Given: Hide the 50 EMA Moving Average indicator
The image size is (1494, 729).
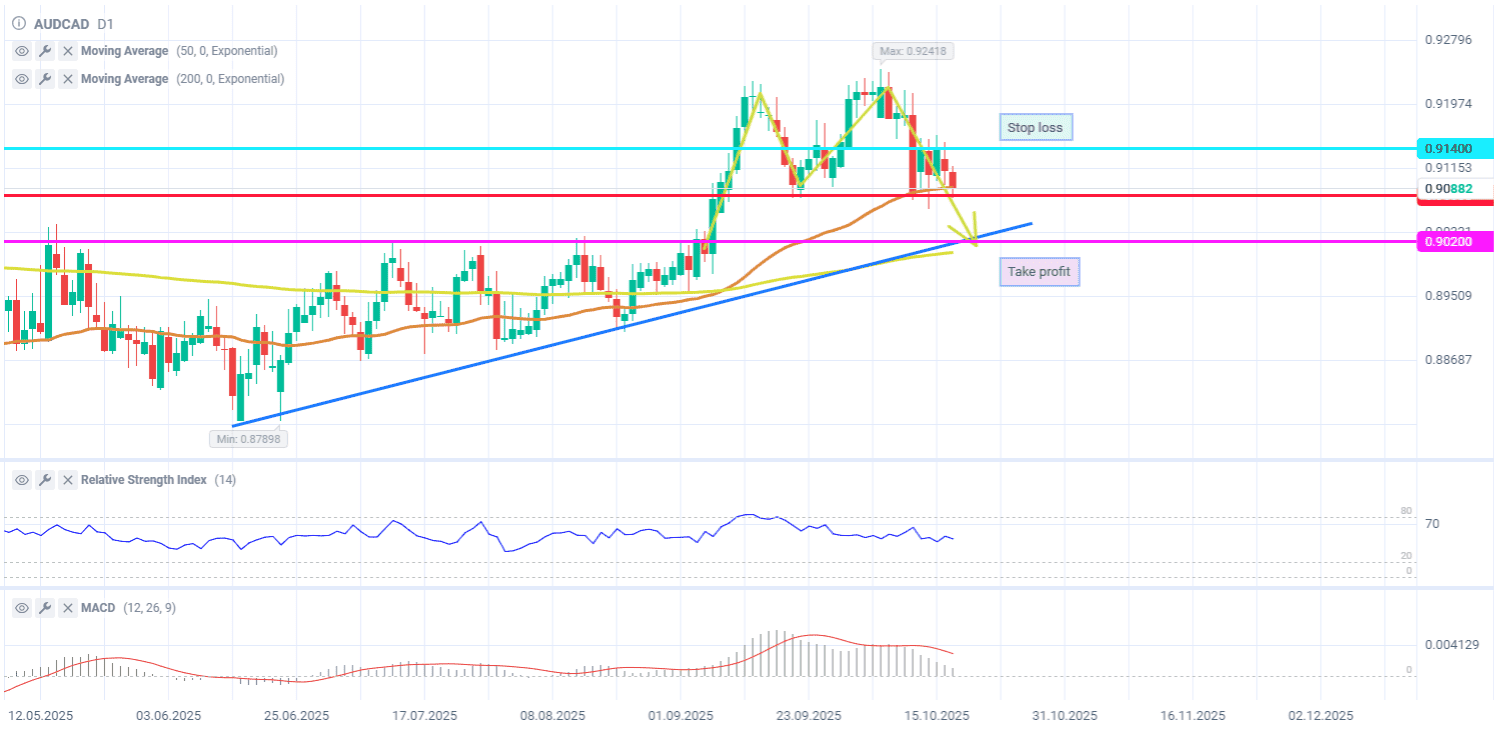Looking at the screenshot, I should point(22,51).
